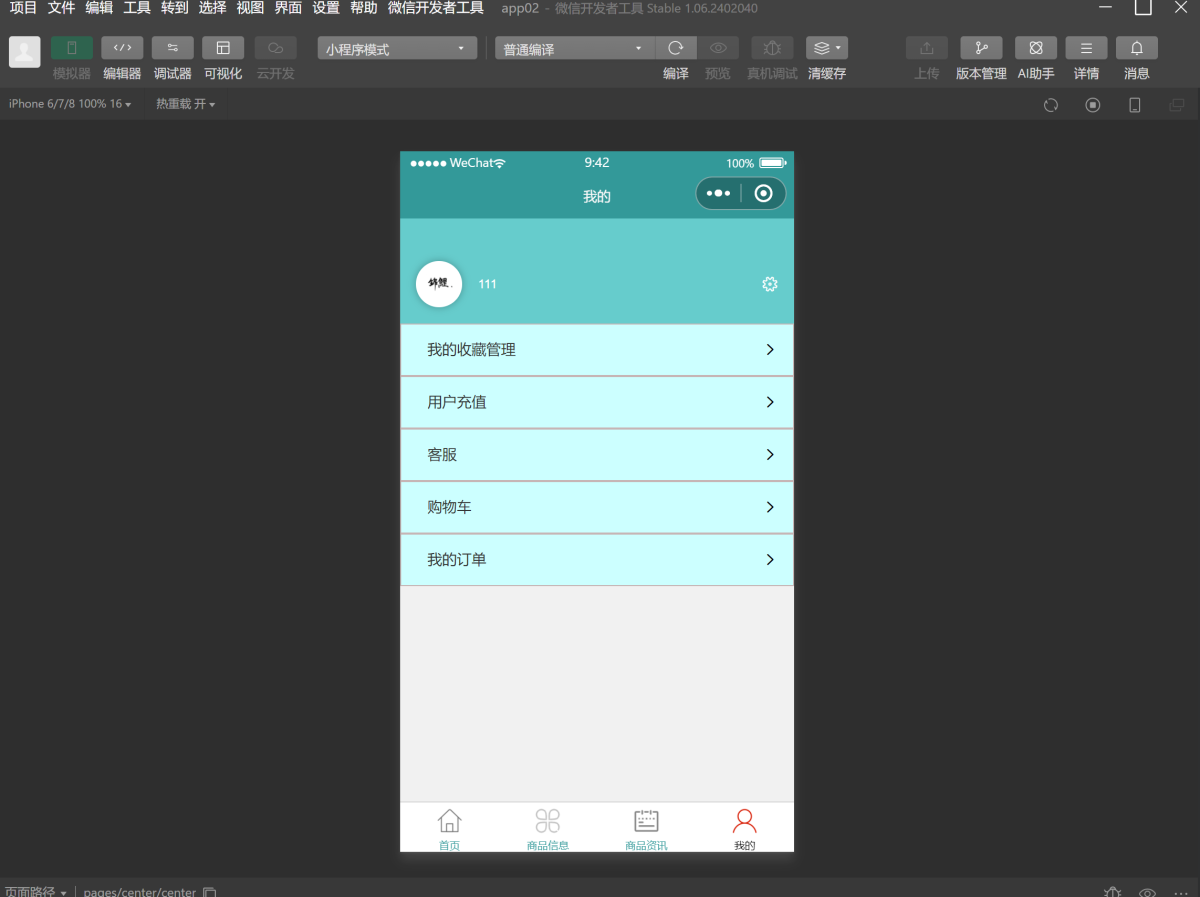The width and height of the screenshot is (1200, 897).
Task: Click the mini program capsule close icon
Action: pyautogui.click(x=764, y=194)
